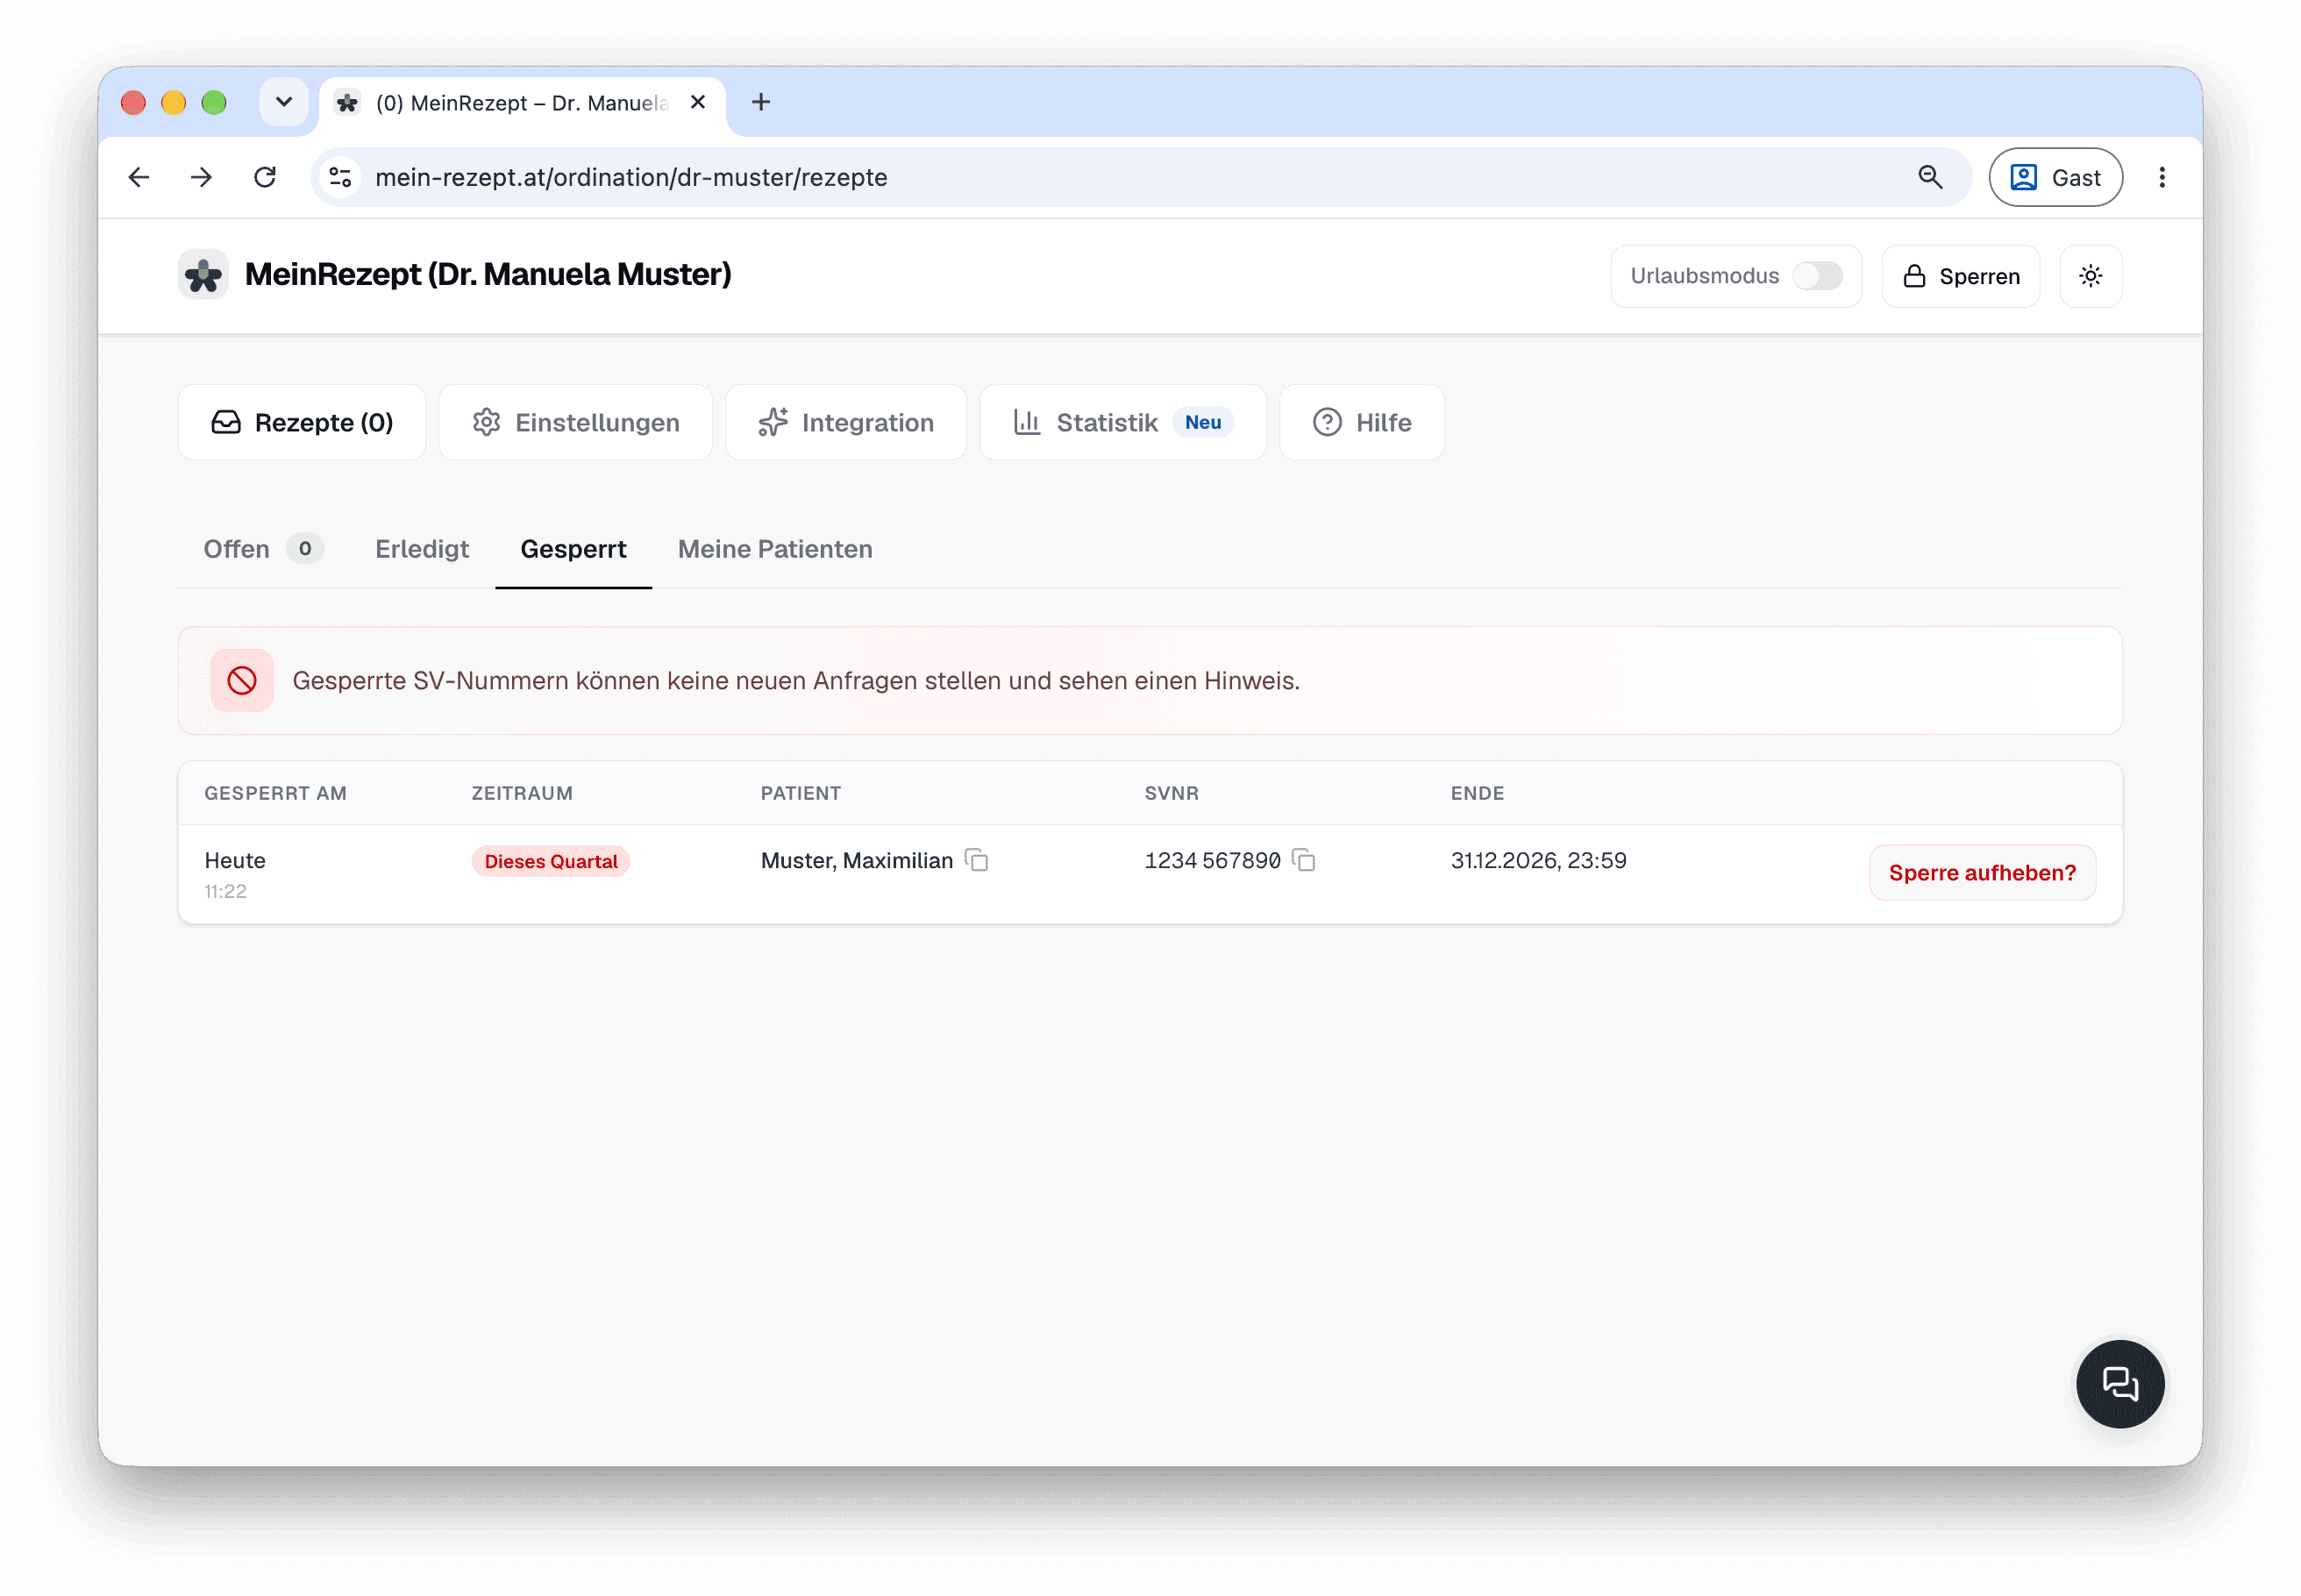The width and height of the screenshot is (2301, 1596).
Task: Expand the tab search dropdown arrow
Action: pos(284,102)
